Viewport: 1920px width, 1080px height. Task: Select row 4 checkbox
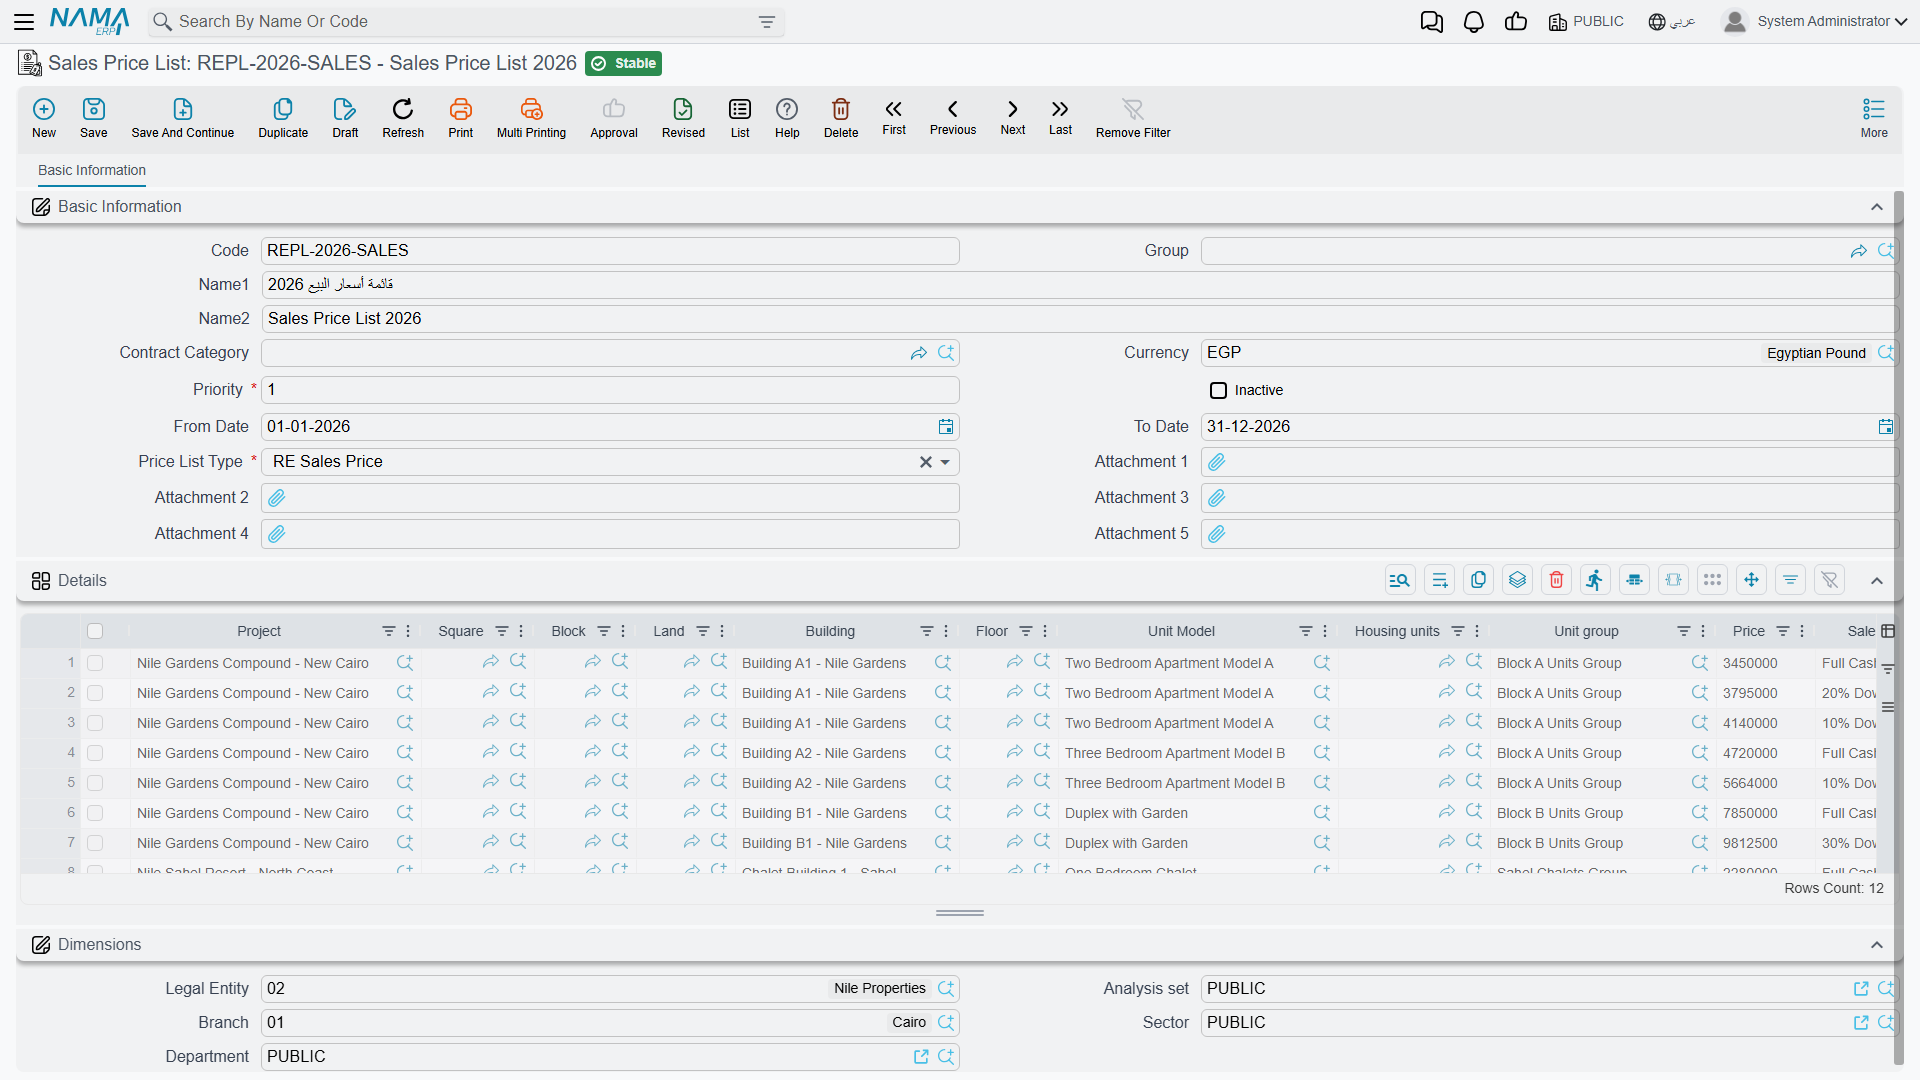click(95, 753)
